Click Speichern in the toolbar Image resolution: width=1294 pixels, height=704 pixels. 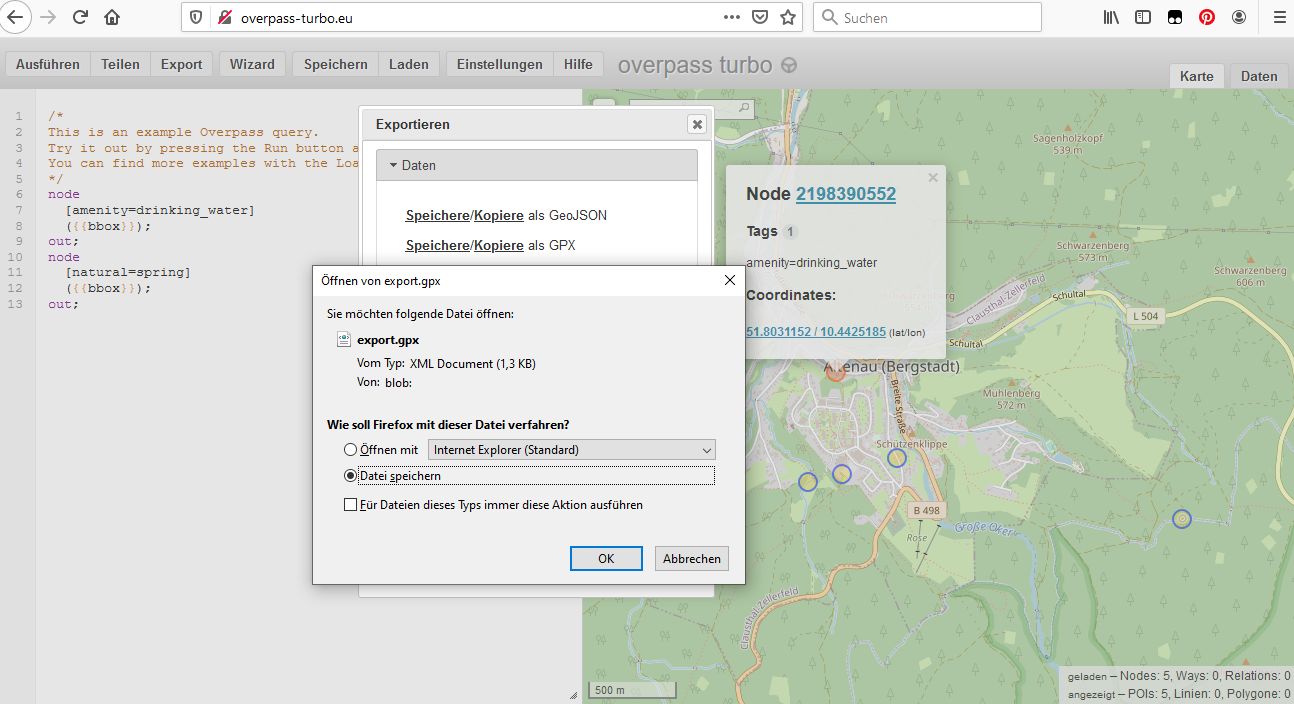coord(335,64)
